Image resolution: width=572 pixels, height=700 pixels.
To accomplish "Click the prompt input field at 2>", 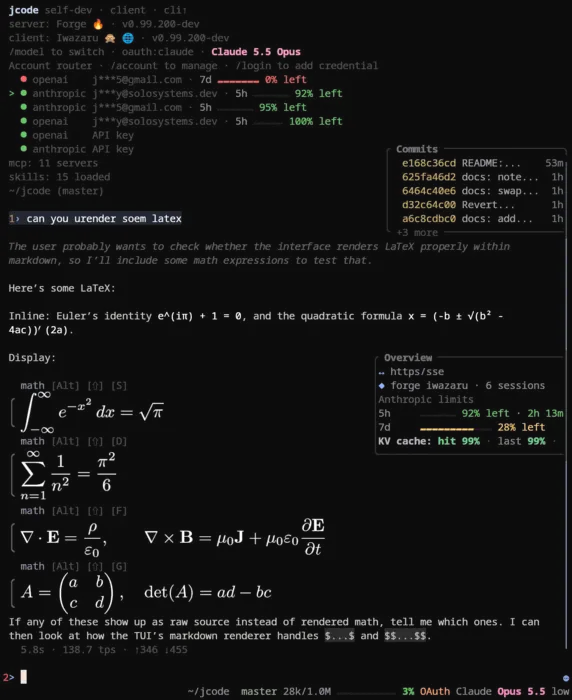I will [x=286, y=677].
